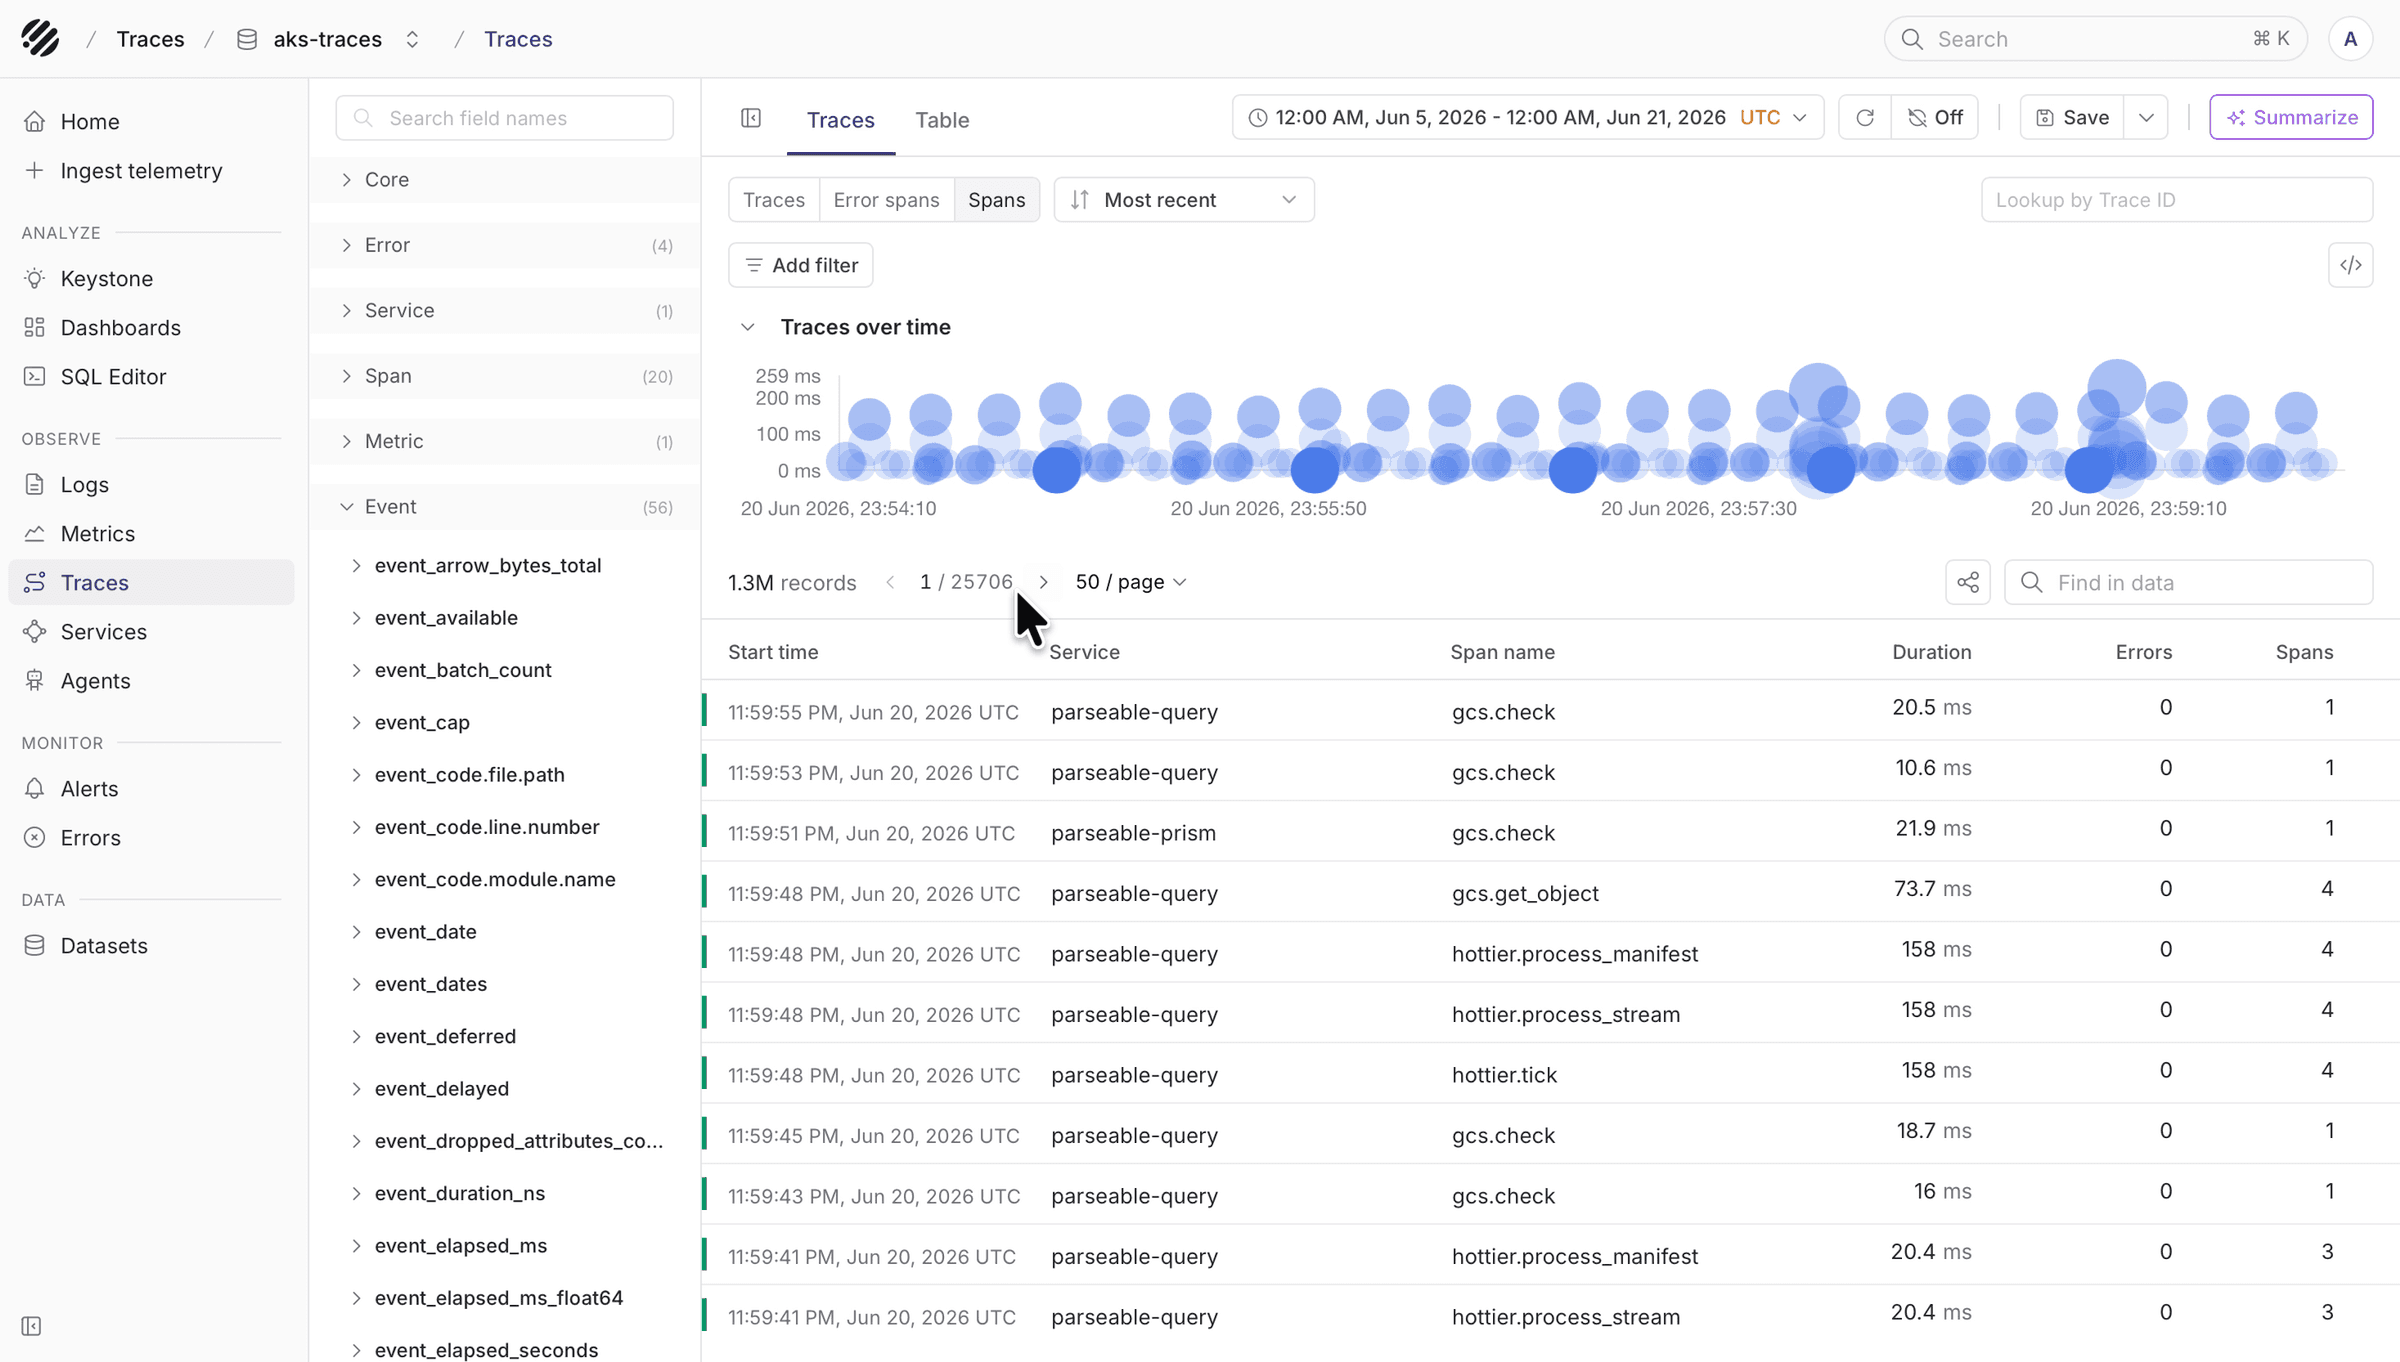Viewport: 2400px width, 1362px height.
Task: Click the share icon near Find in data
Action: pyautogui.click(x=1967, y=582)
